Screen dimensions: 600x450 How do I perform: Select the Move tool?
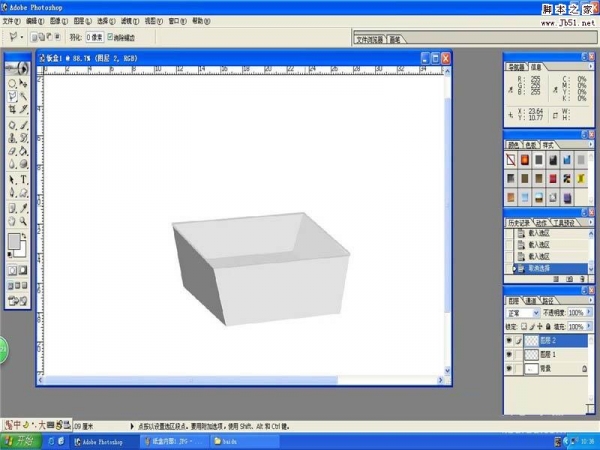coord(23,83)
